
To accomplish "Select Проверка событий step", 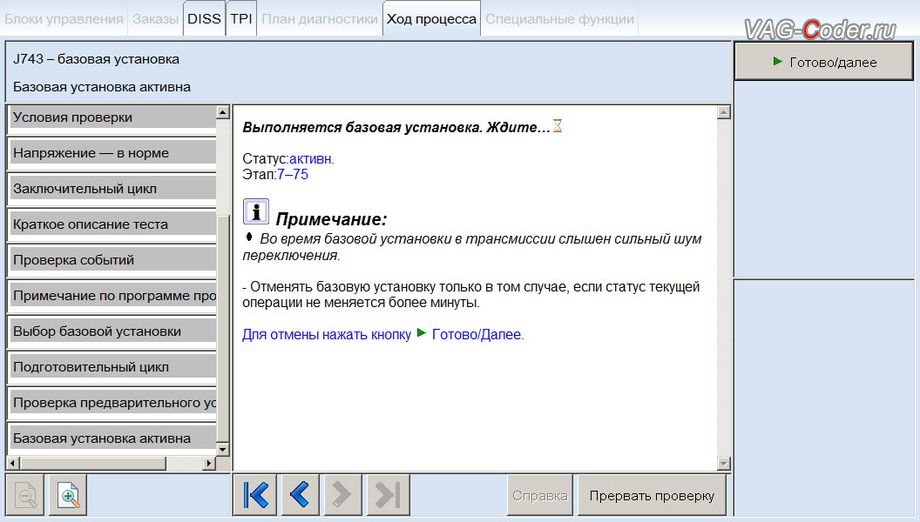I will pyautogui.click(x=112, y=260).
